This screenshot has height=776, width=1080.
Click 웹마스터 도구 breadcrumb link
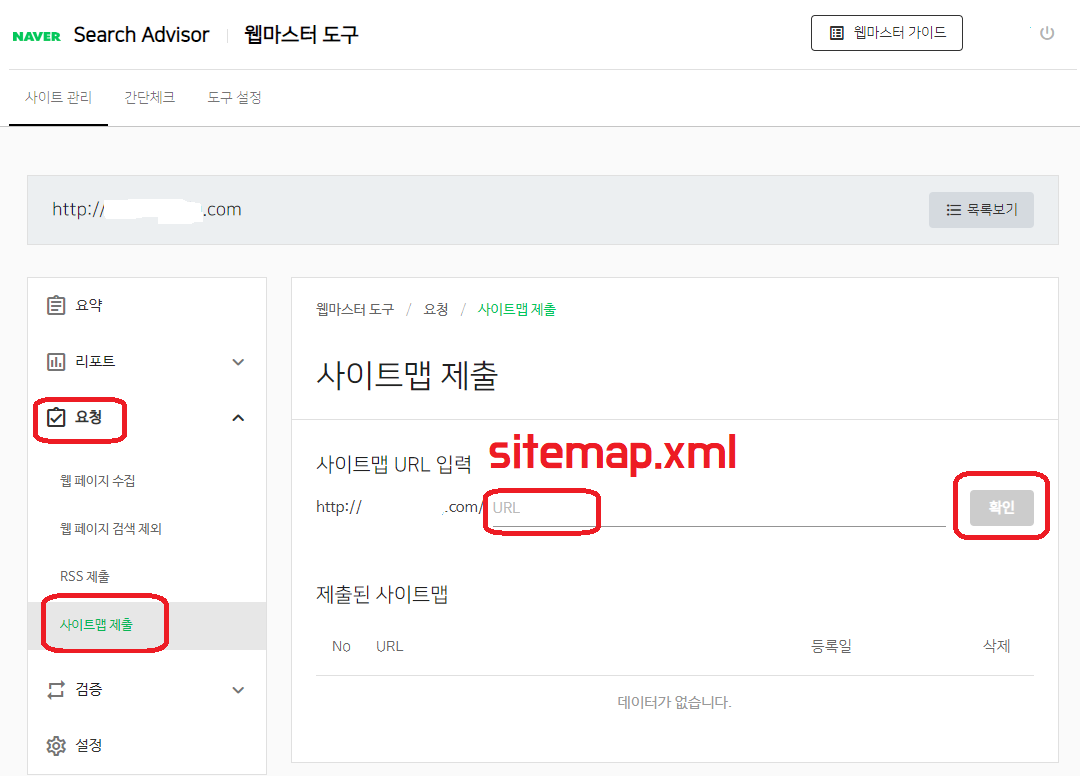click(x=355, y=310)
